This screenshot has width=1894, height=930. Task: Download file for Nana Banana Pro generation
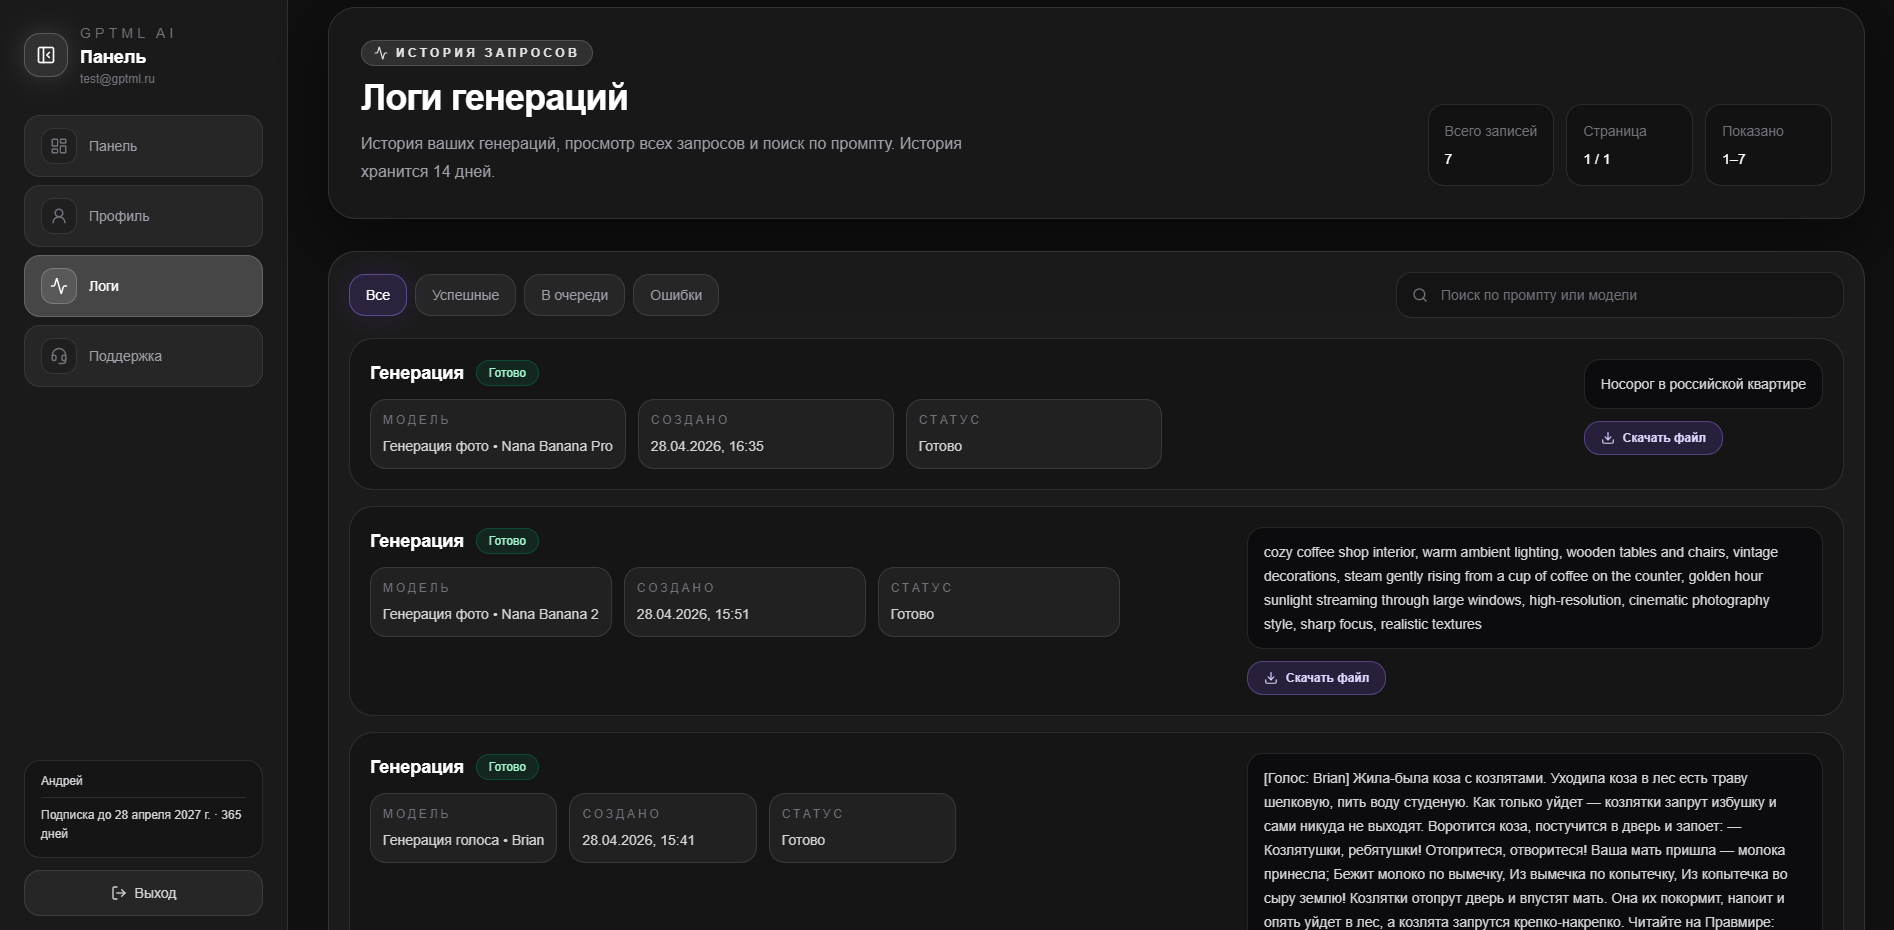(x=1653, y=438)
